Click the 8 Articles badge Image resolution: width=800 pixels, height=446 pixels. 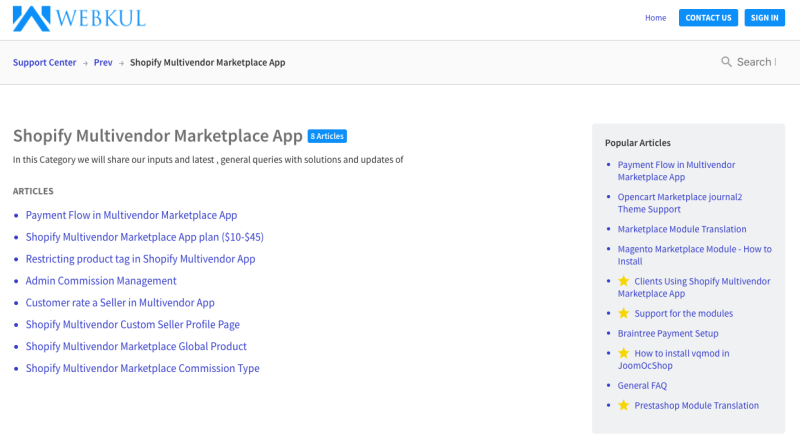pos(327,136)
